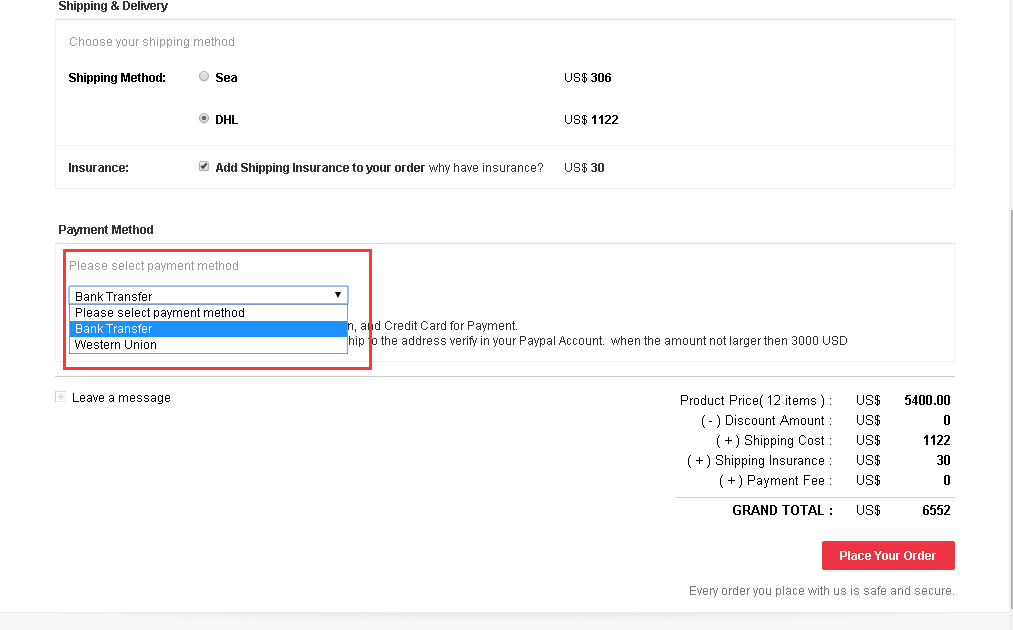Viewport: 1013px width, 630px height.
Task: Click the 'DHL' shipping label text
Action: pos(227,120)
